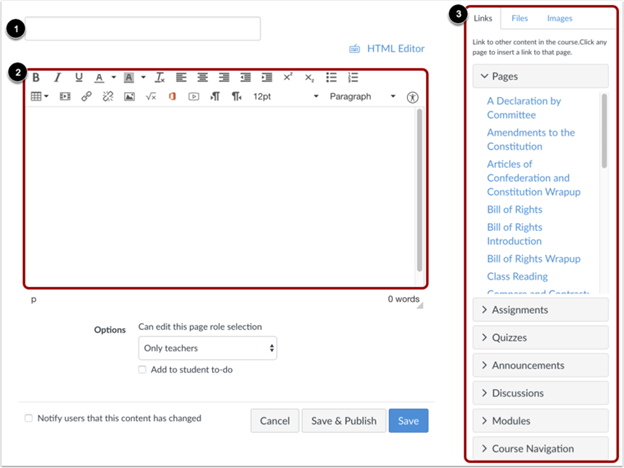Viewport: 624px width, 468px height.
Task: Click the blue Save button
Action: click(x=408, y=421)
